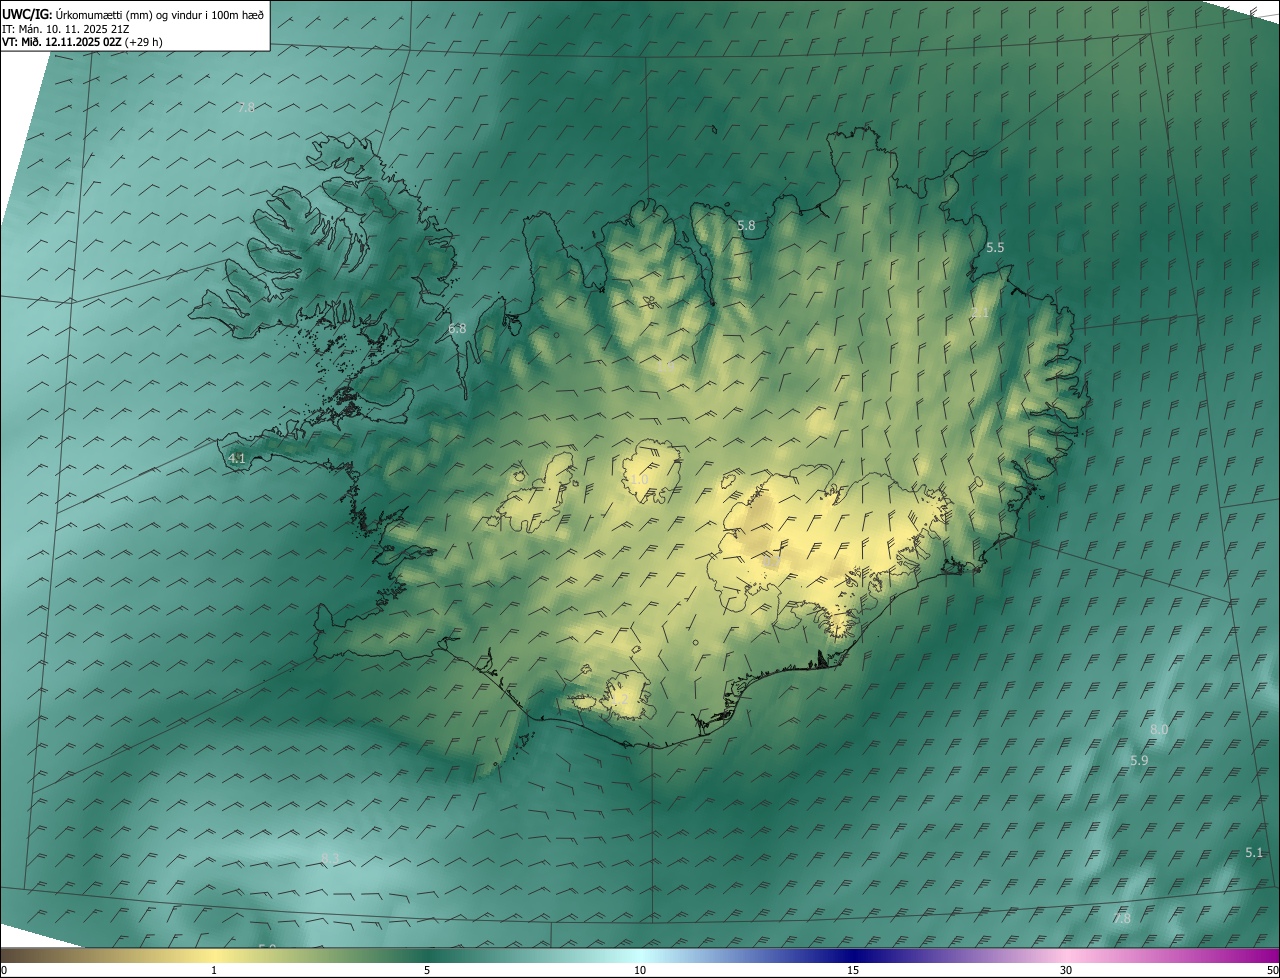Viewport: 1280px width, 978px height.
Task: Click the "1" tick label on the color scale
Action: click(x=214, y=970)
